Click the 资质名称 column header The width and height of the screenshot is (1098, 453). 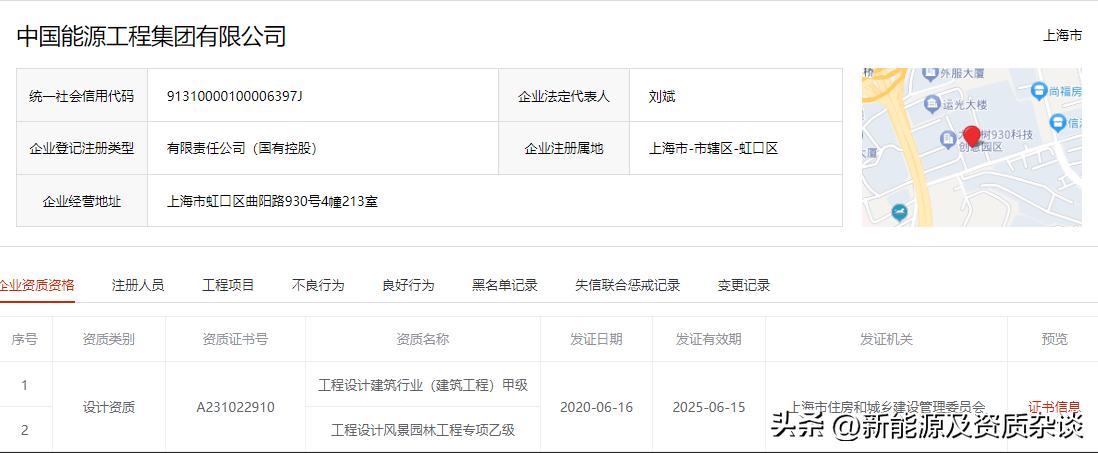[423, 339]
